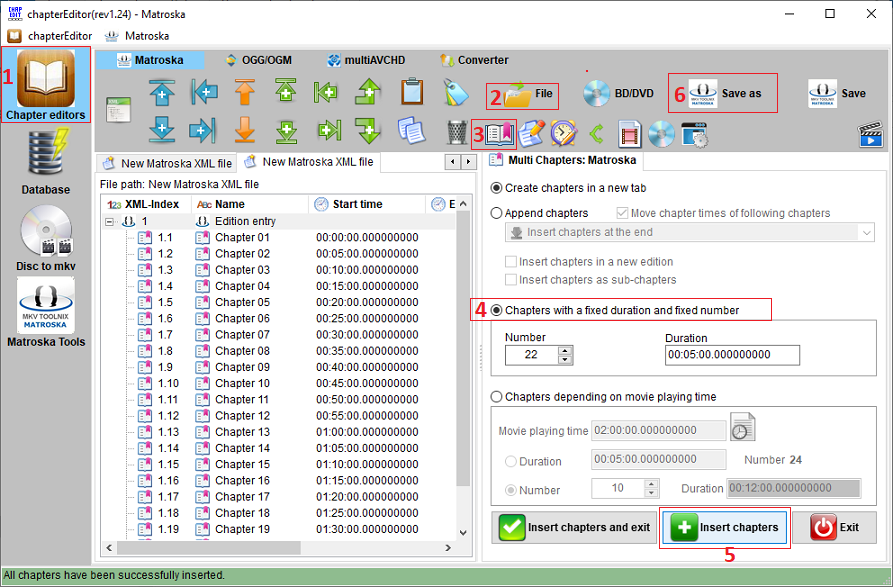This screenshot has height=587, width=893.
Task: Select the Duration radio option
Action: point(511,461)
